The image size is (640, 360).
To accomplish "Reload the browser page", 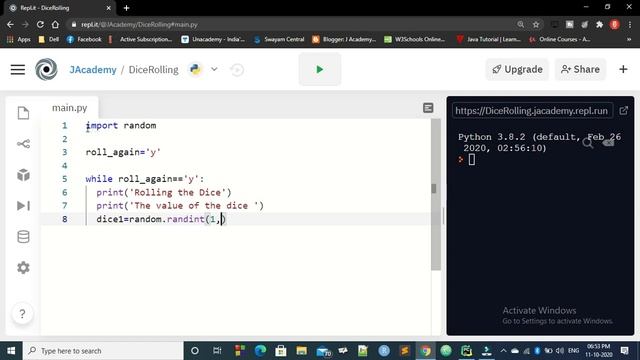I will [40, 24].
